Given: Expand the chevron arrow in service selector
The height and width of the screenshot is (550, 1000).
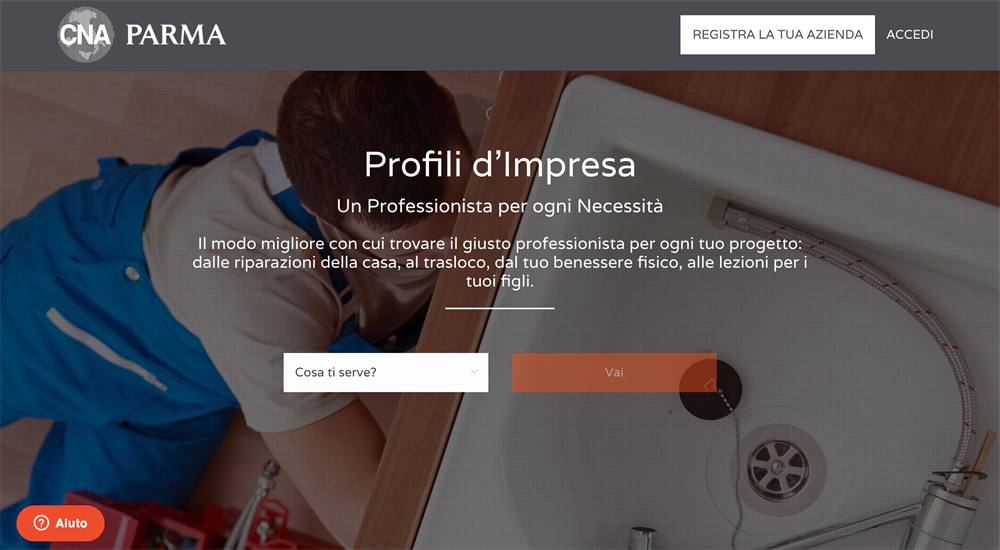Looking at the screenshot, I should point(474,372).
